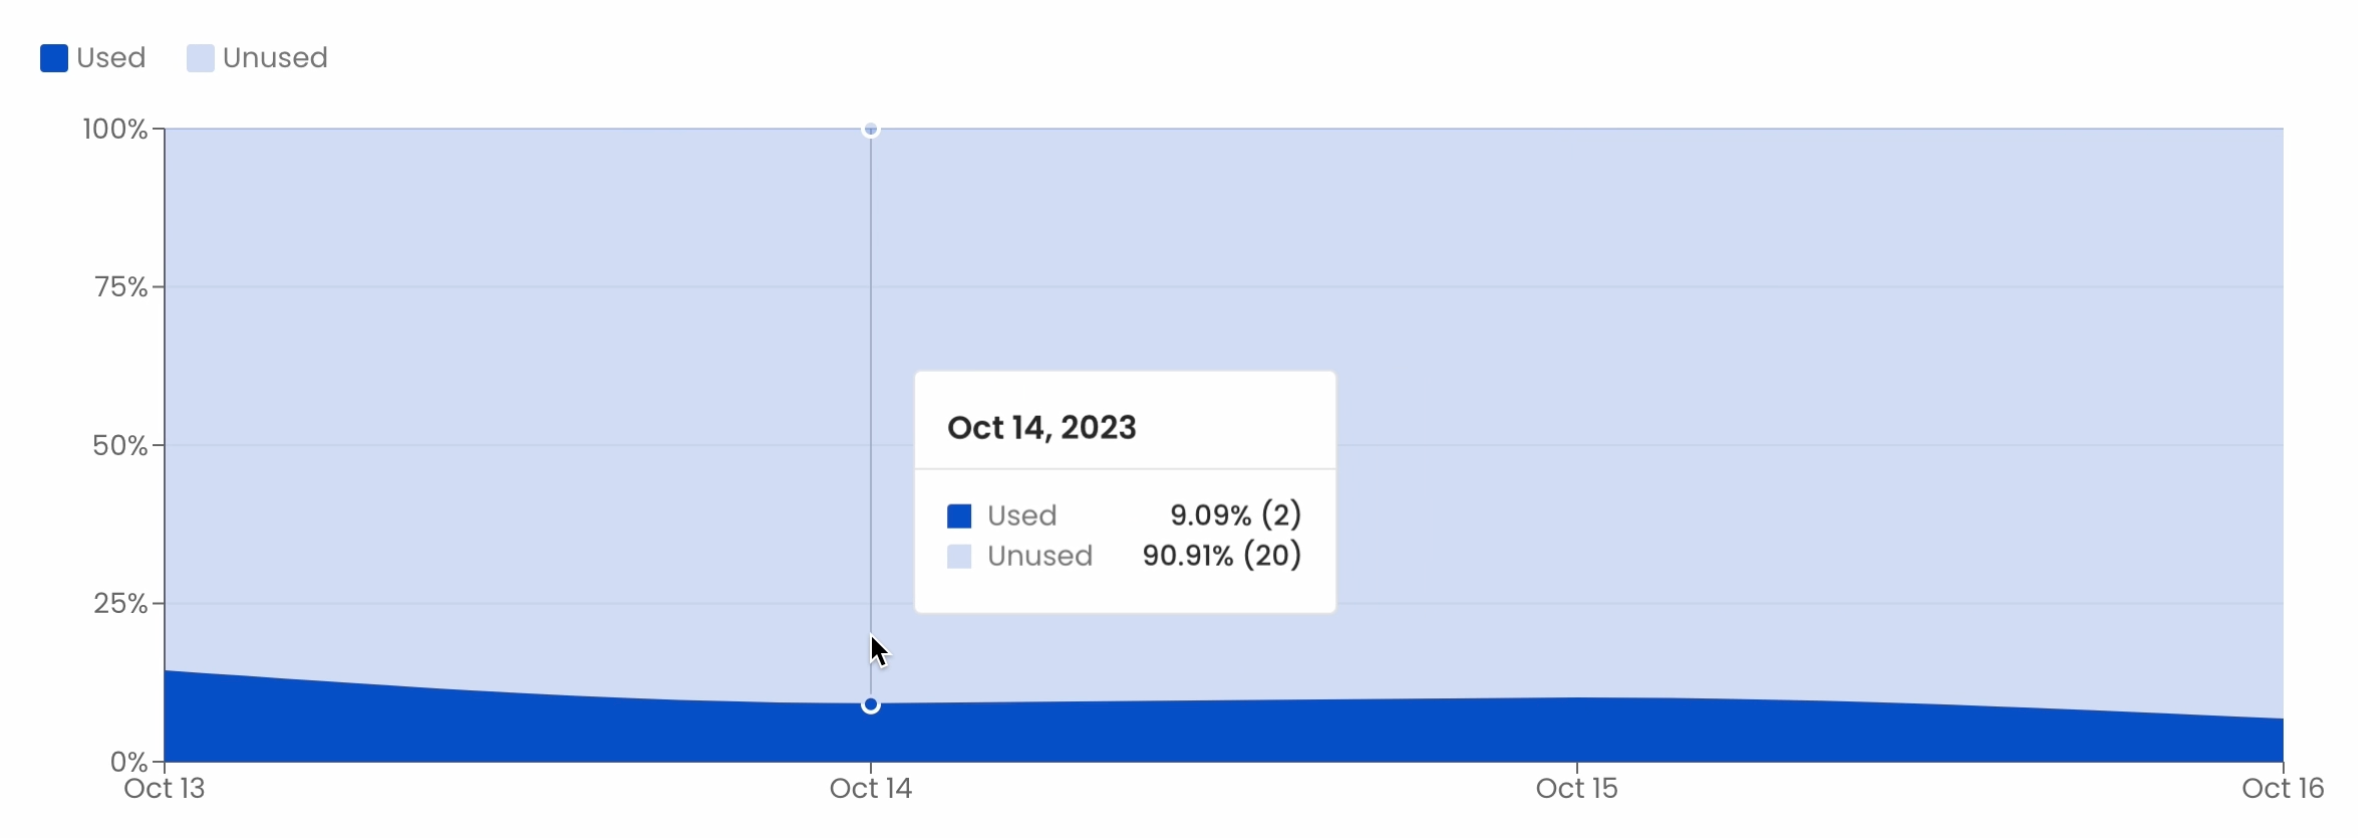
Task: Click the Oct 16 x-axis label
Action: pyautogui.click(x=2282, y=789)
